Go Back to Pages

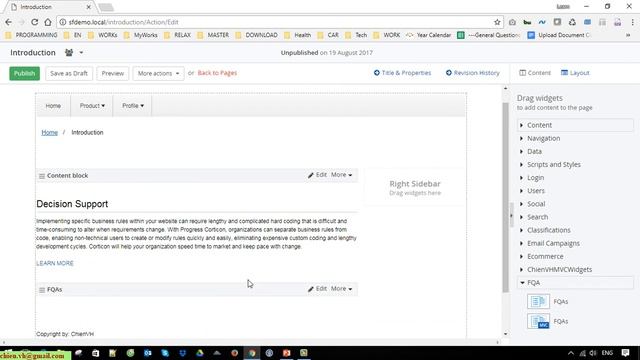click(x=217, y=73)
